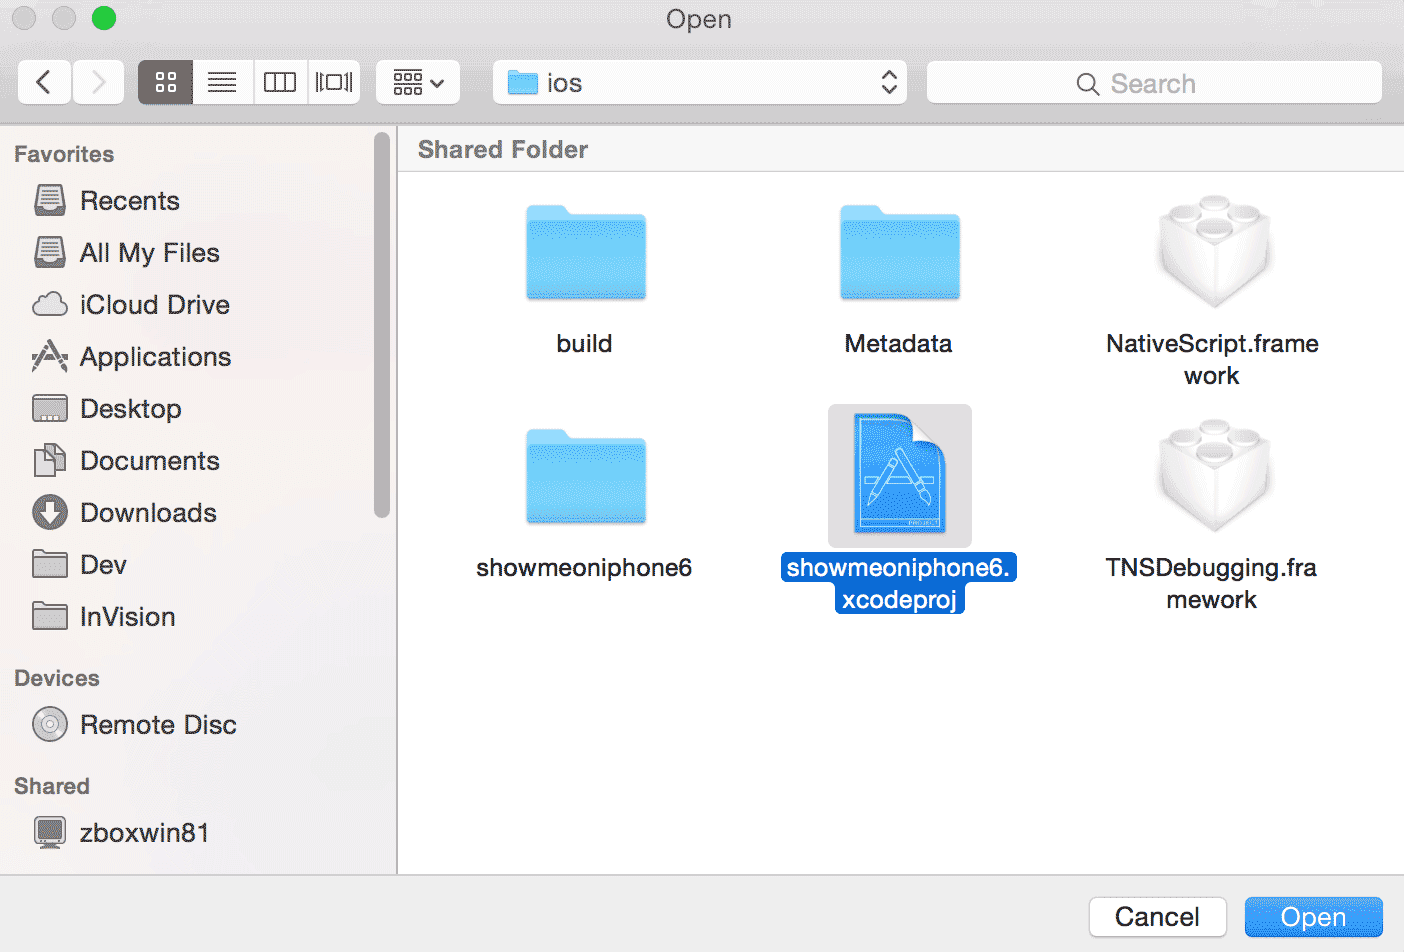
Task: Open All My Files from sidebar
Action: pyautogui.click(x=149, y=252)
